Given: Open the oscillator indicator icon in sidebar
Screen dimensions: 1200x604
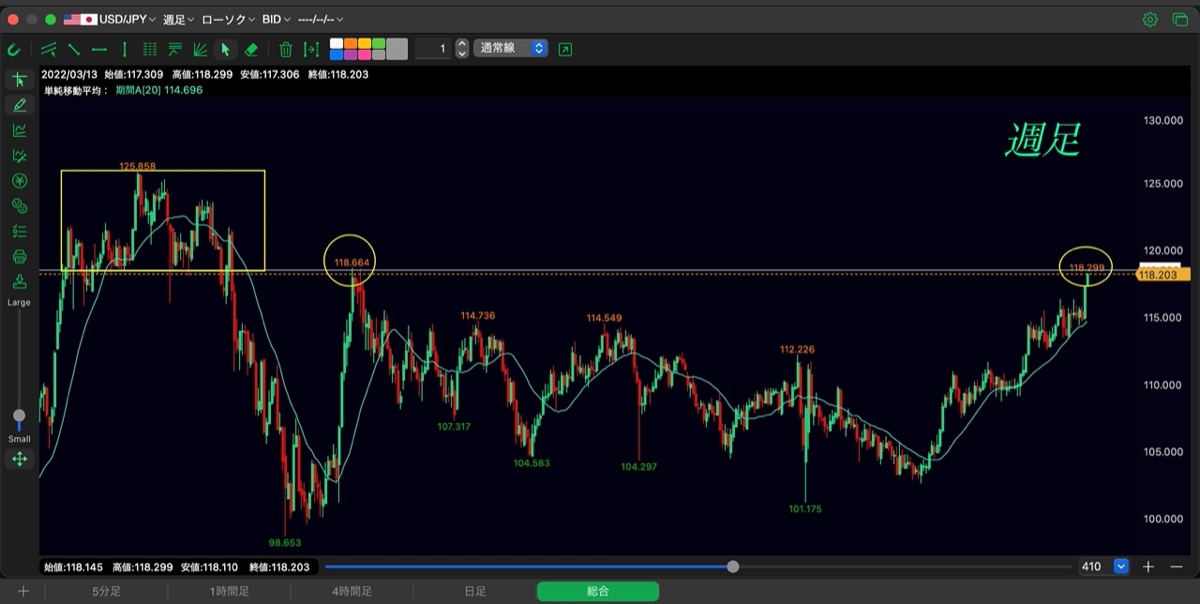Looking at the screenshot, I should click(x=19, y=155).
